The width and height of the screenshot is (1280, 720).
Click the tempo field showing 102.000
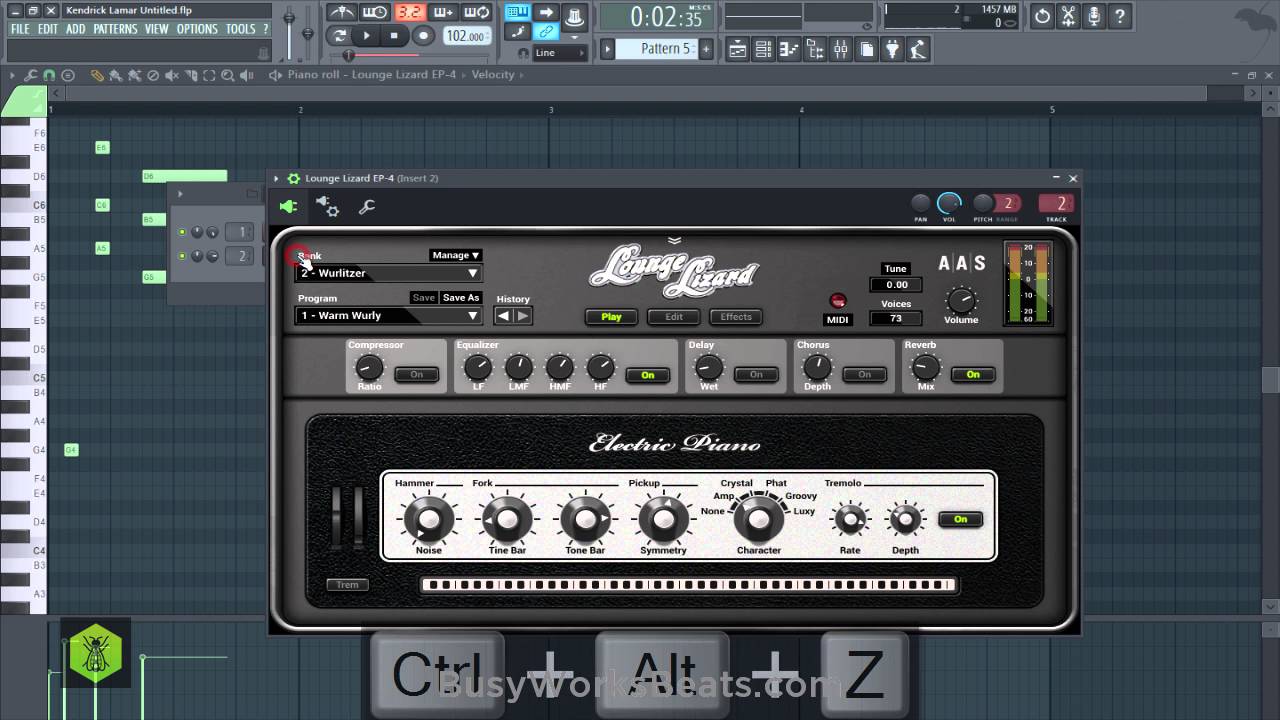tap(465, 36)
